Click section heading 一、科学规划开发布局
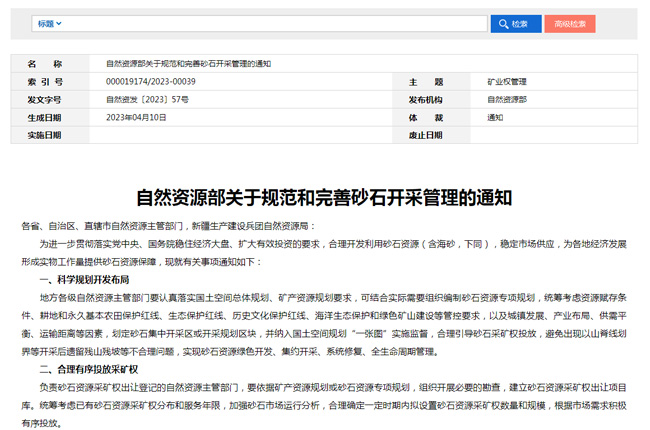 pyautogui.click(x=85, y=279)
